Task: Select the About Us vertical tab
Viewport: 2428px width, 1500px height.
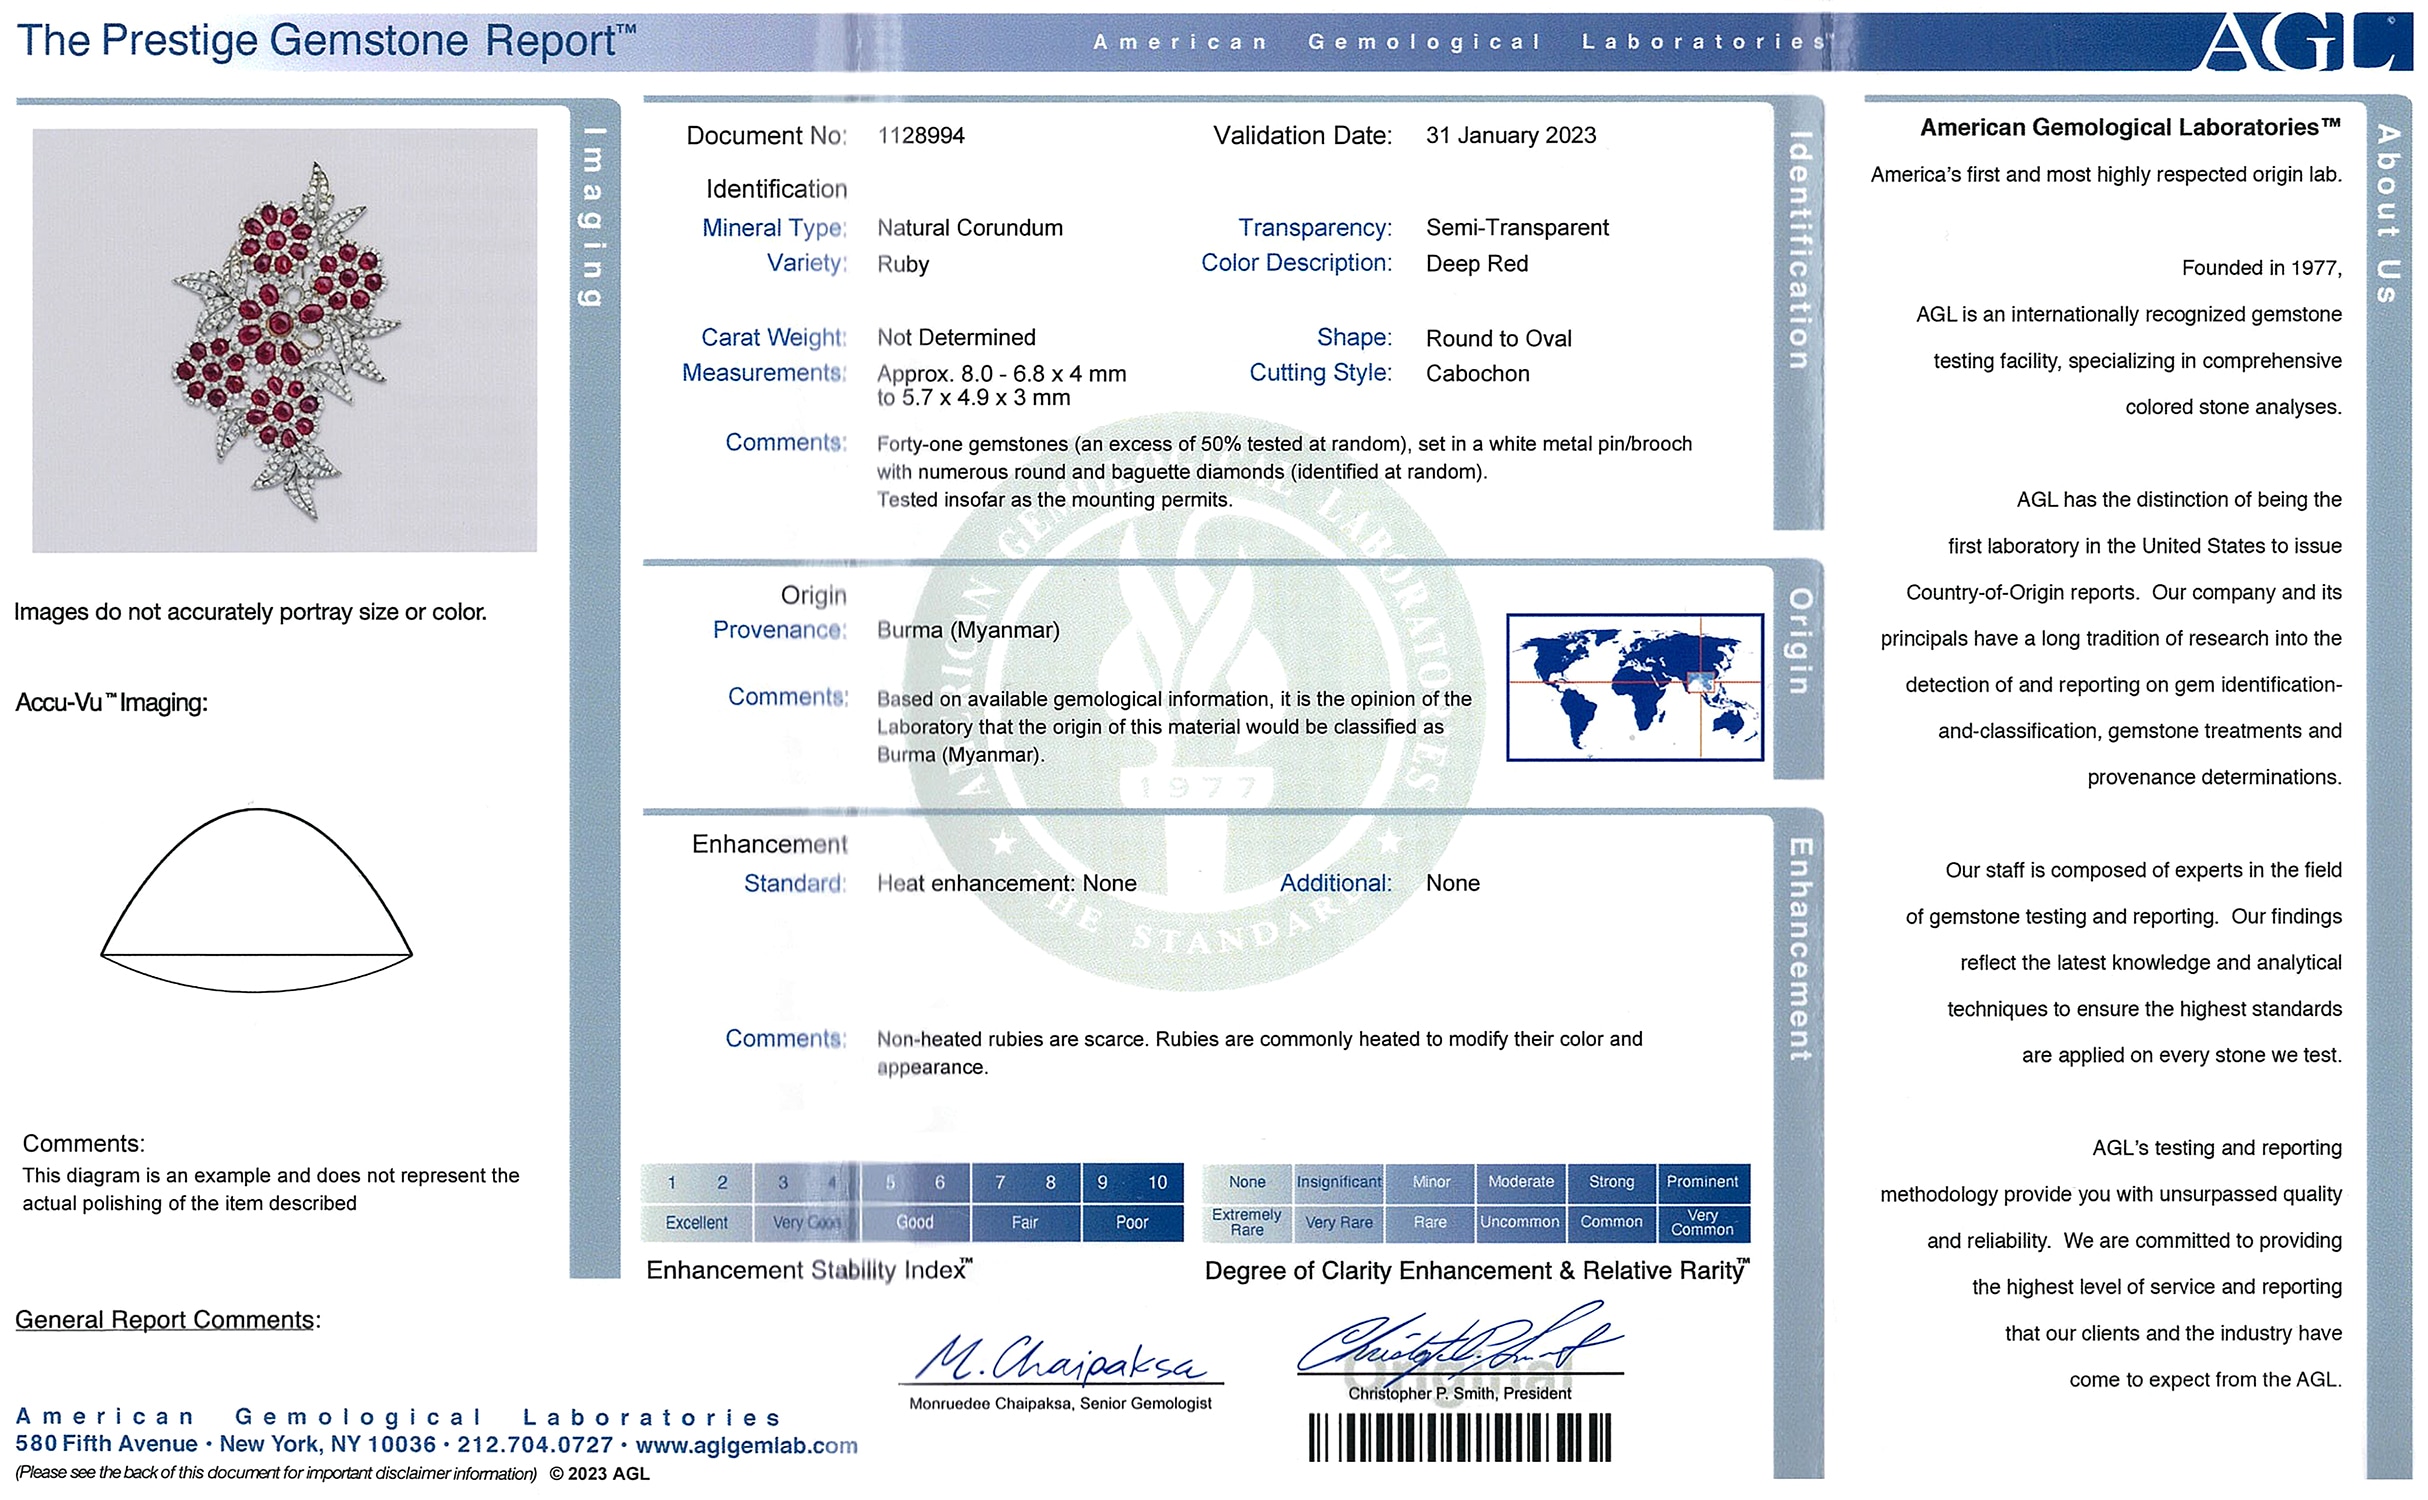Action: tap(2389, 212)
